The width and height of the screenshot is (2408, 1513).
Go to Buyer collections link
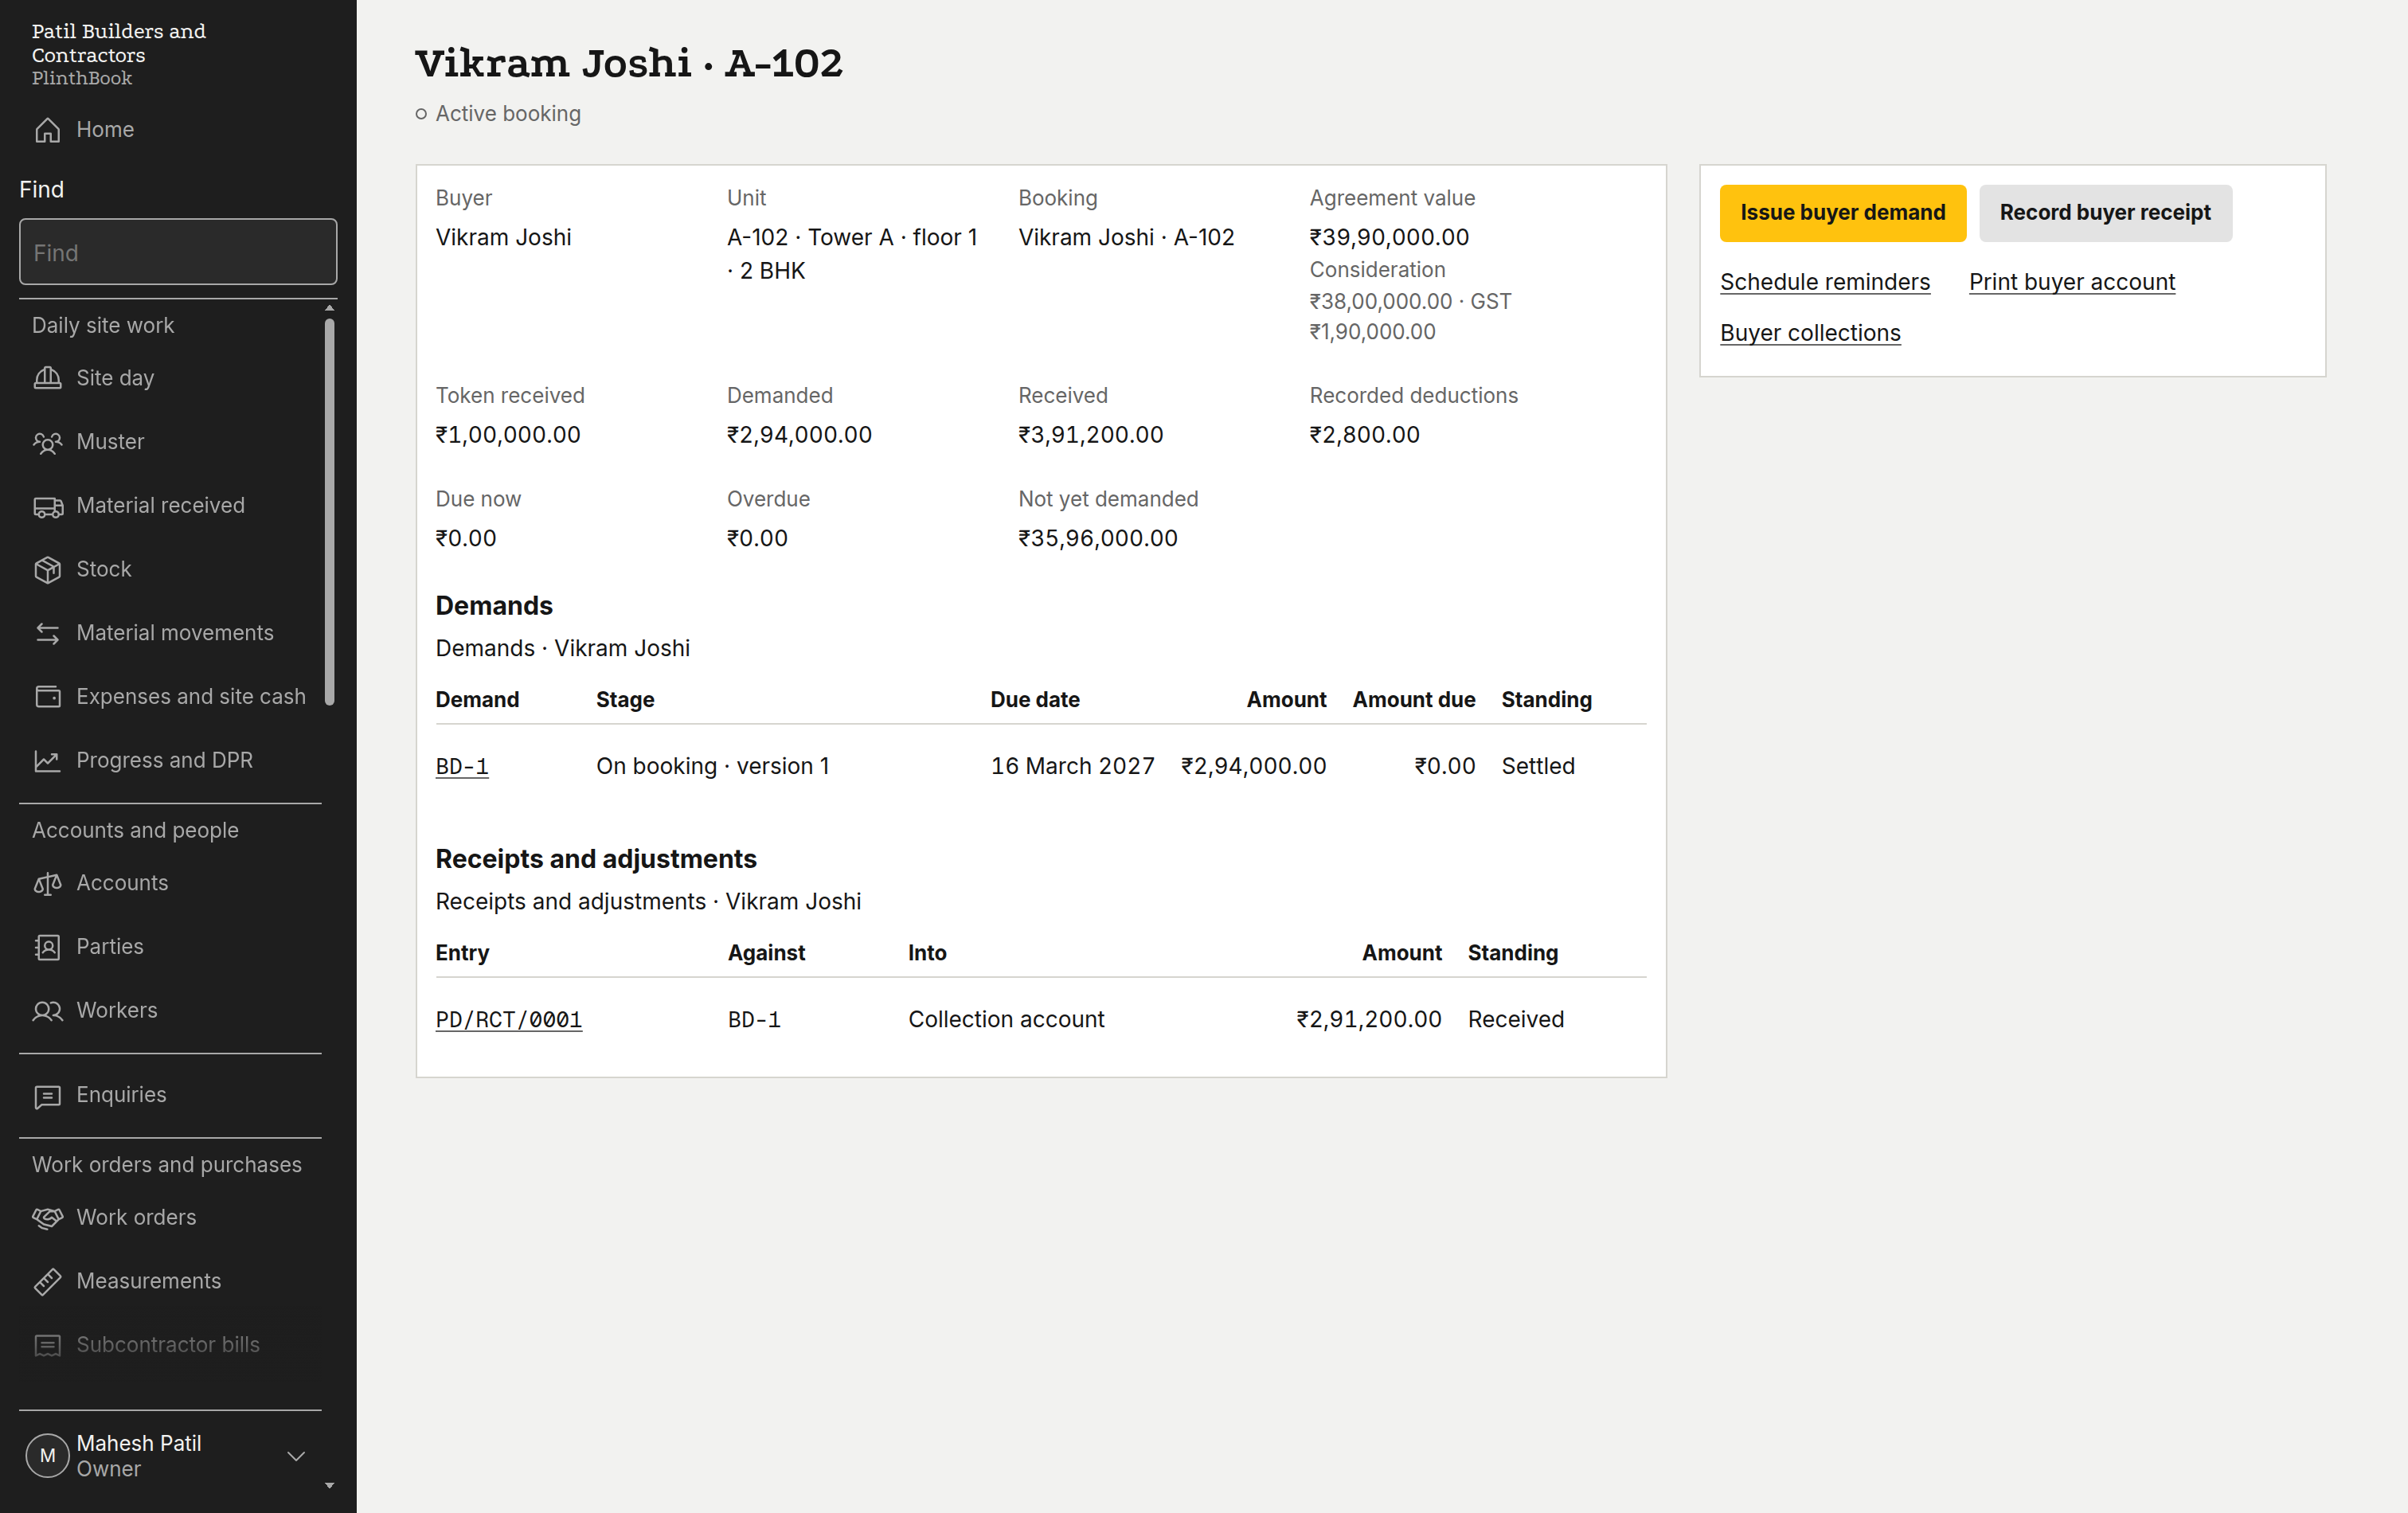coord(1810,333)
